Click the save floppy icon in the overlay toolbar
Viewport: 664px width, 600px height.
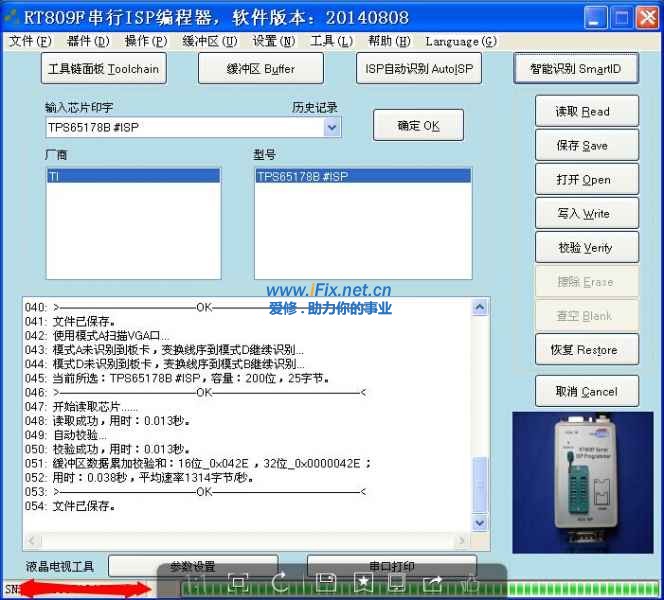[x=325, y=581]
